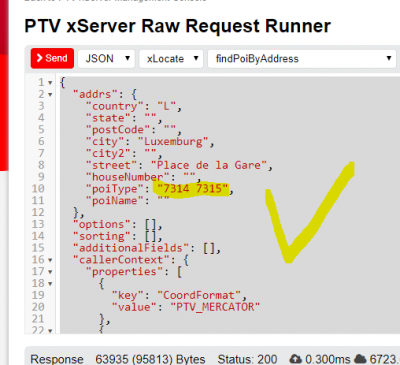The height and width of the screenshot is (365, 400).
Task: Click the red Send button
Action: click(52, 58)
